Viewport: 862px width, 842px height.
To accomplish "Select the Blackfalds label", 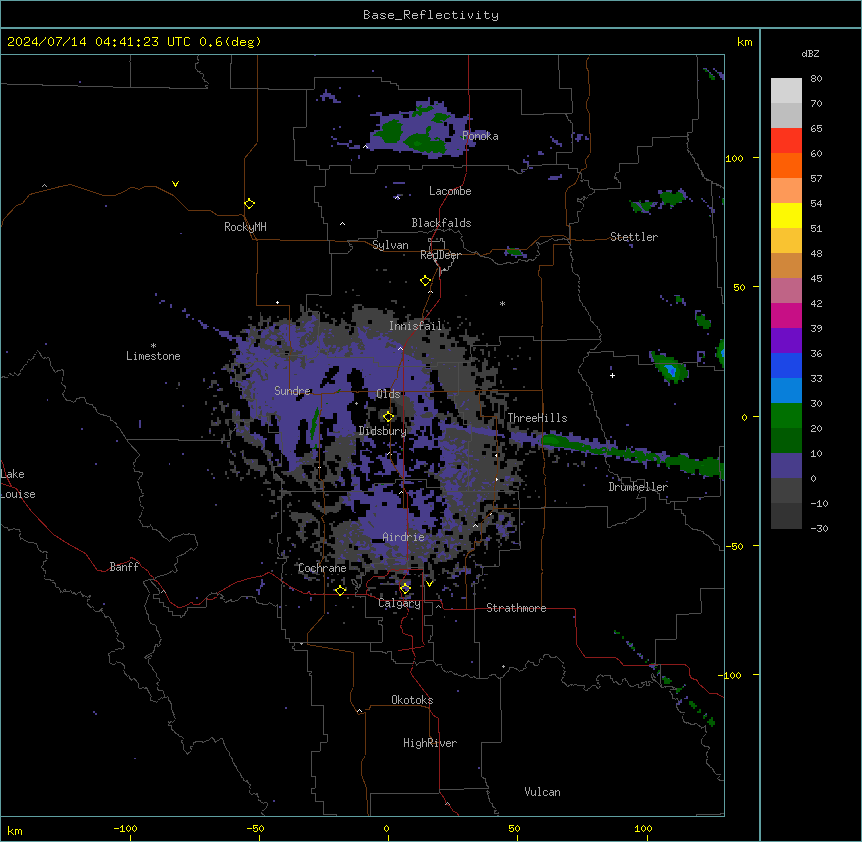I will click(441, 223).
